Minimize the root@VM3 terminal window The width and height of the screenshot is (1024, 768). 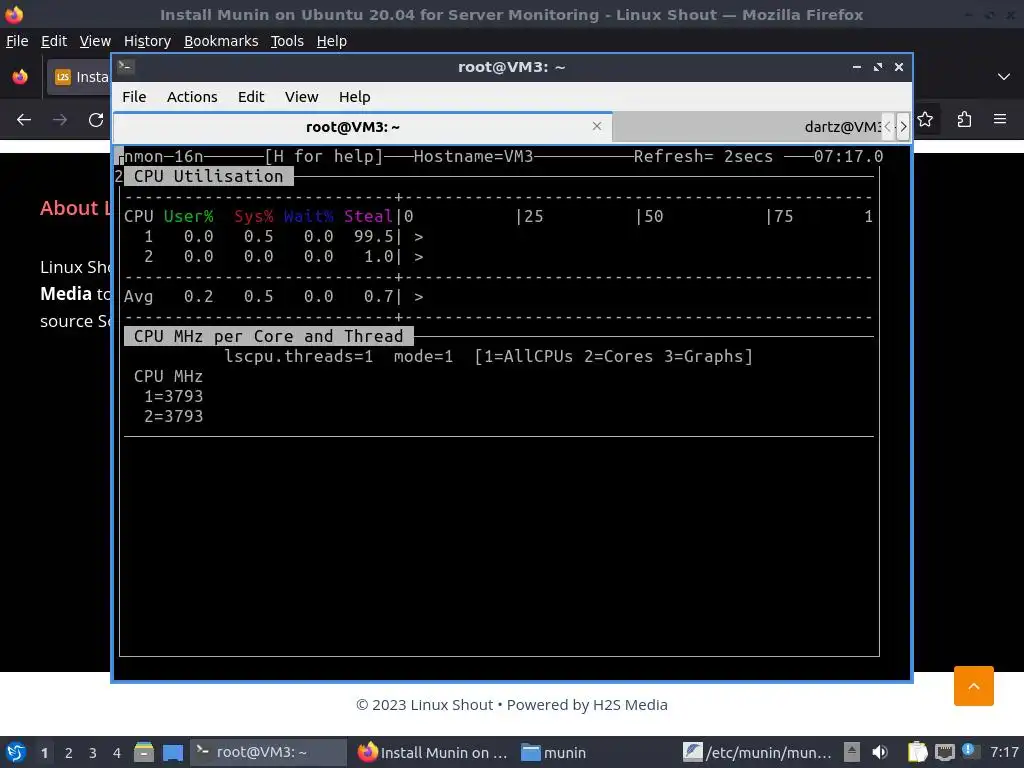857,67
